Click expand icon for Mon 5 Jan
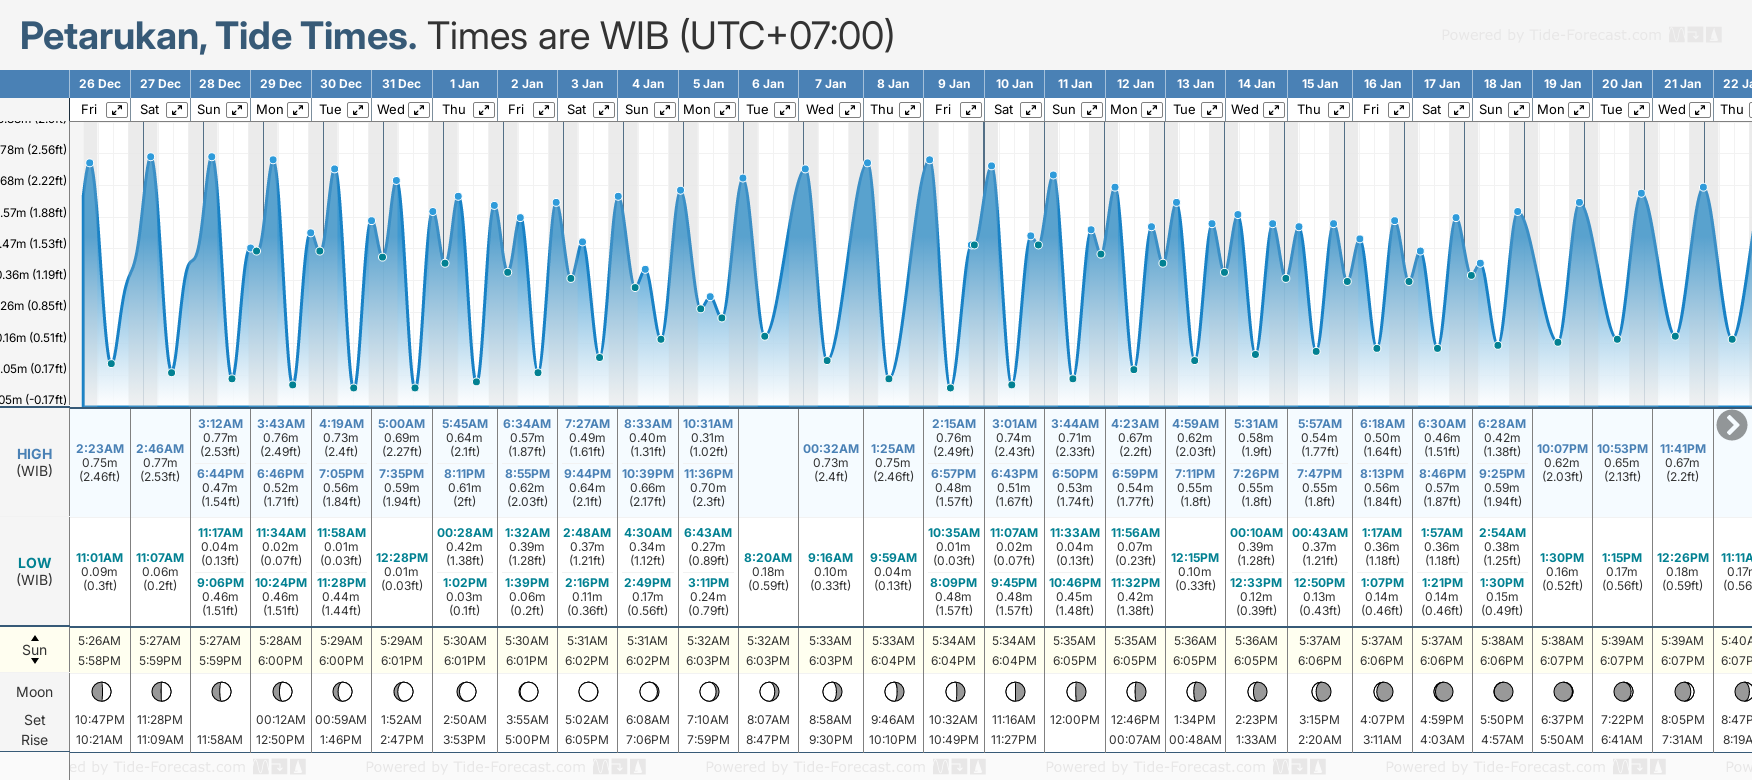Viewport: 1752px width, 780px height. pos(725,110)
